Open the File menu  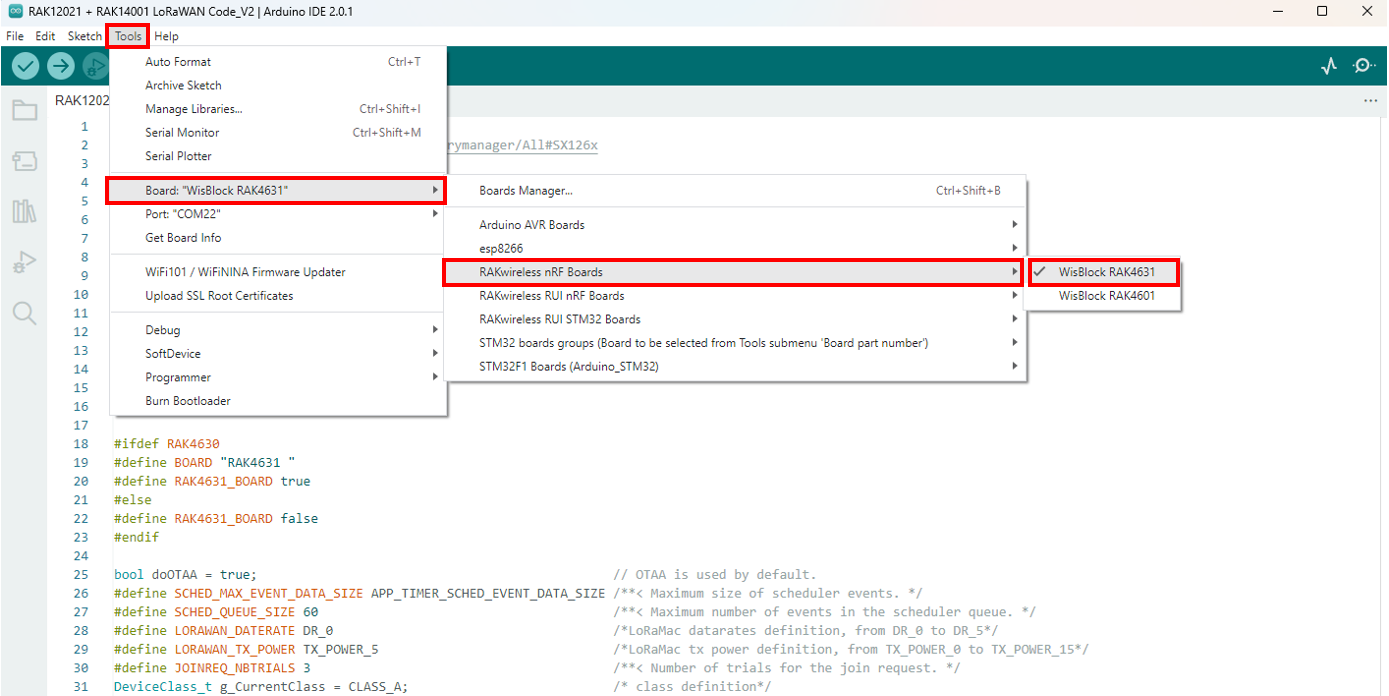click(x=15, y=36)
